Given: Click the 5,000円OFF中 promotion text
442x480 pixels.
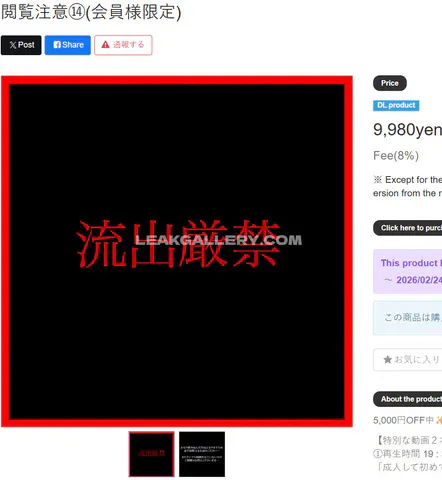Looking at the screenshot, I should 403,420.
